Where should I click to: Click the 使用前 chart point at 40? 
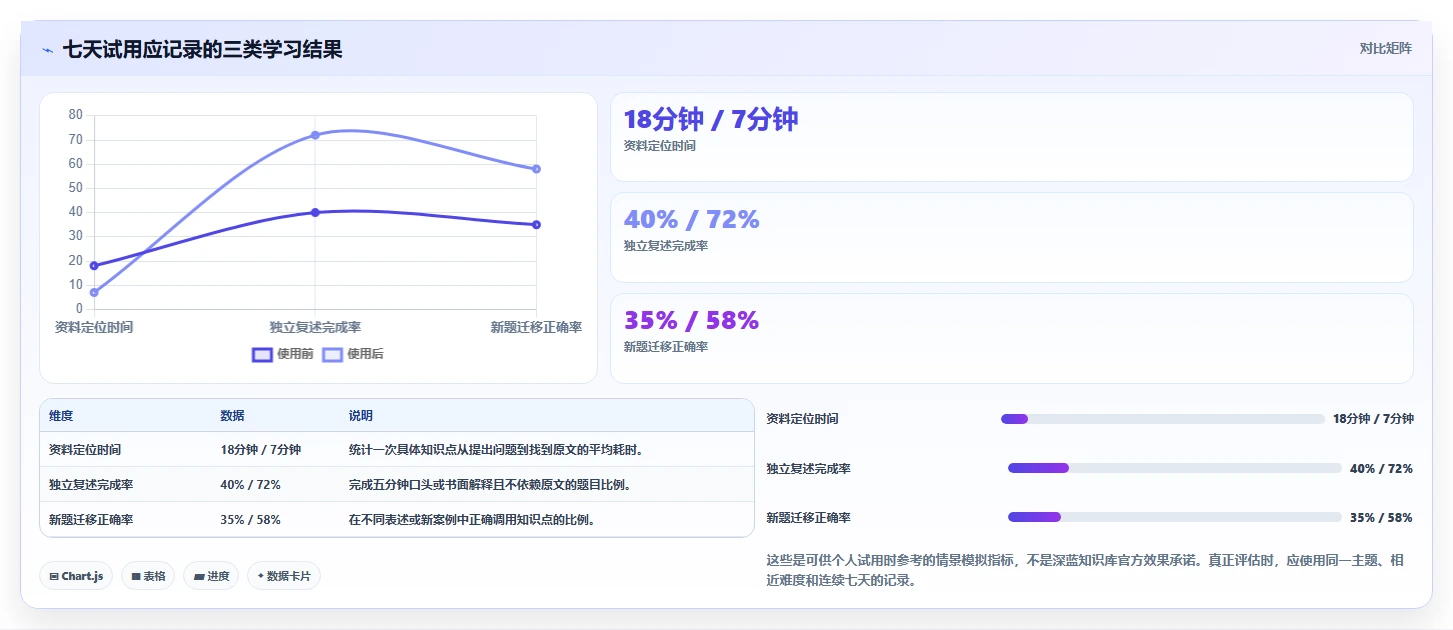pos(315,212)
